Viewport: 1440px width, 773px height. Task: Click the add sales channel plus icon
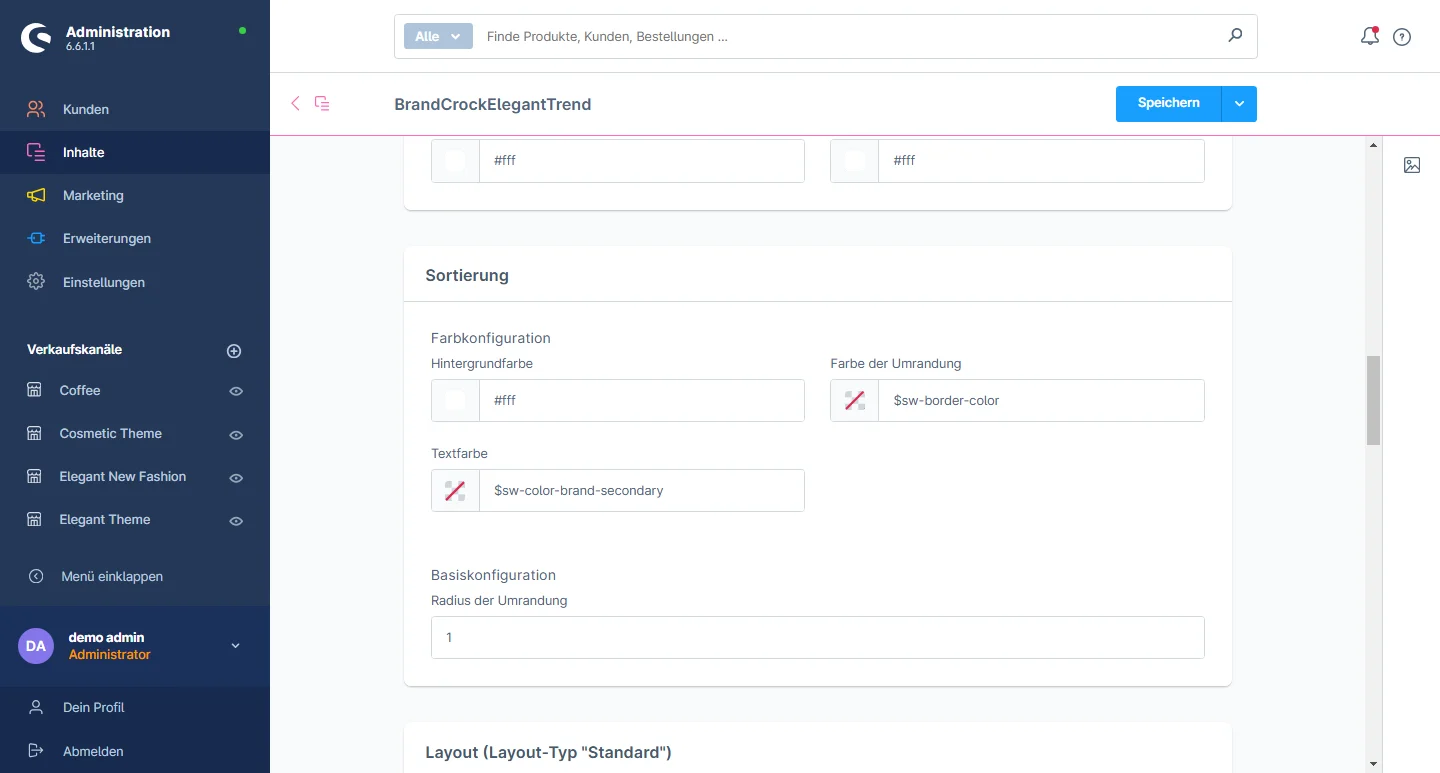[234, 351]
